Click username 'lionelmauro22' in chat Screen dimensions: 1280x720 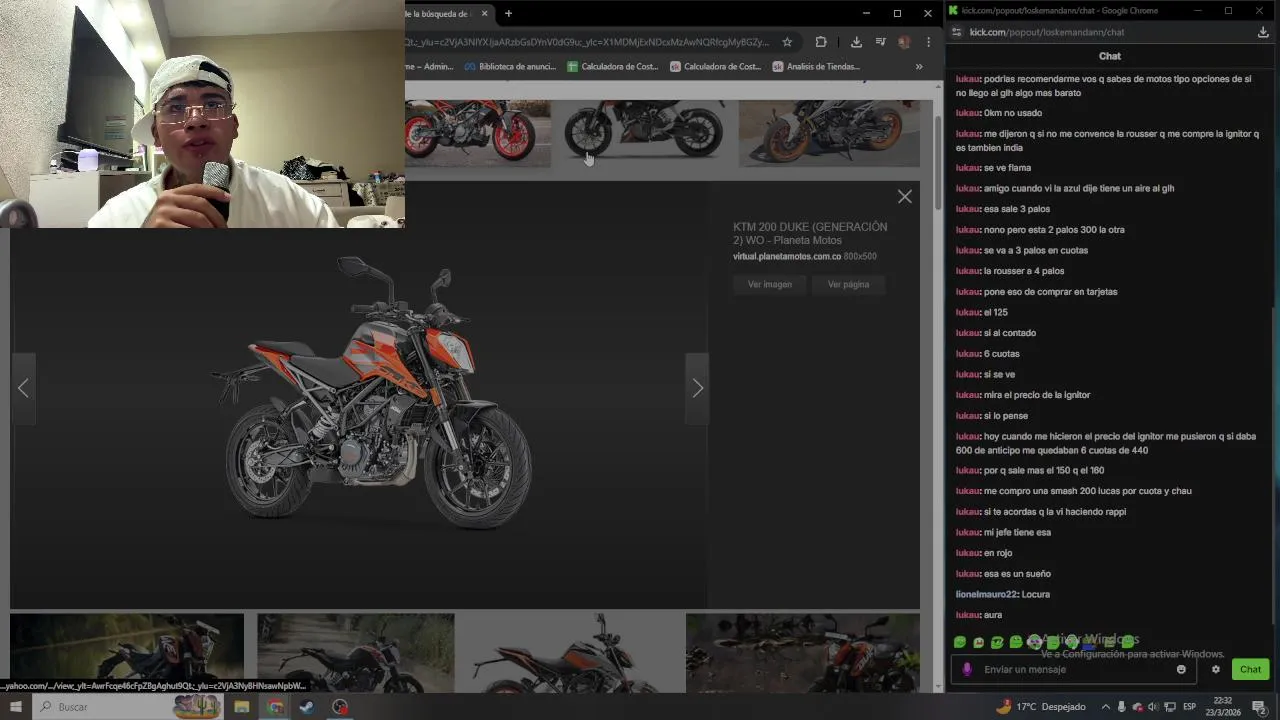tap(988, 595)
